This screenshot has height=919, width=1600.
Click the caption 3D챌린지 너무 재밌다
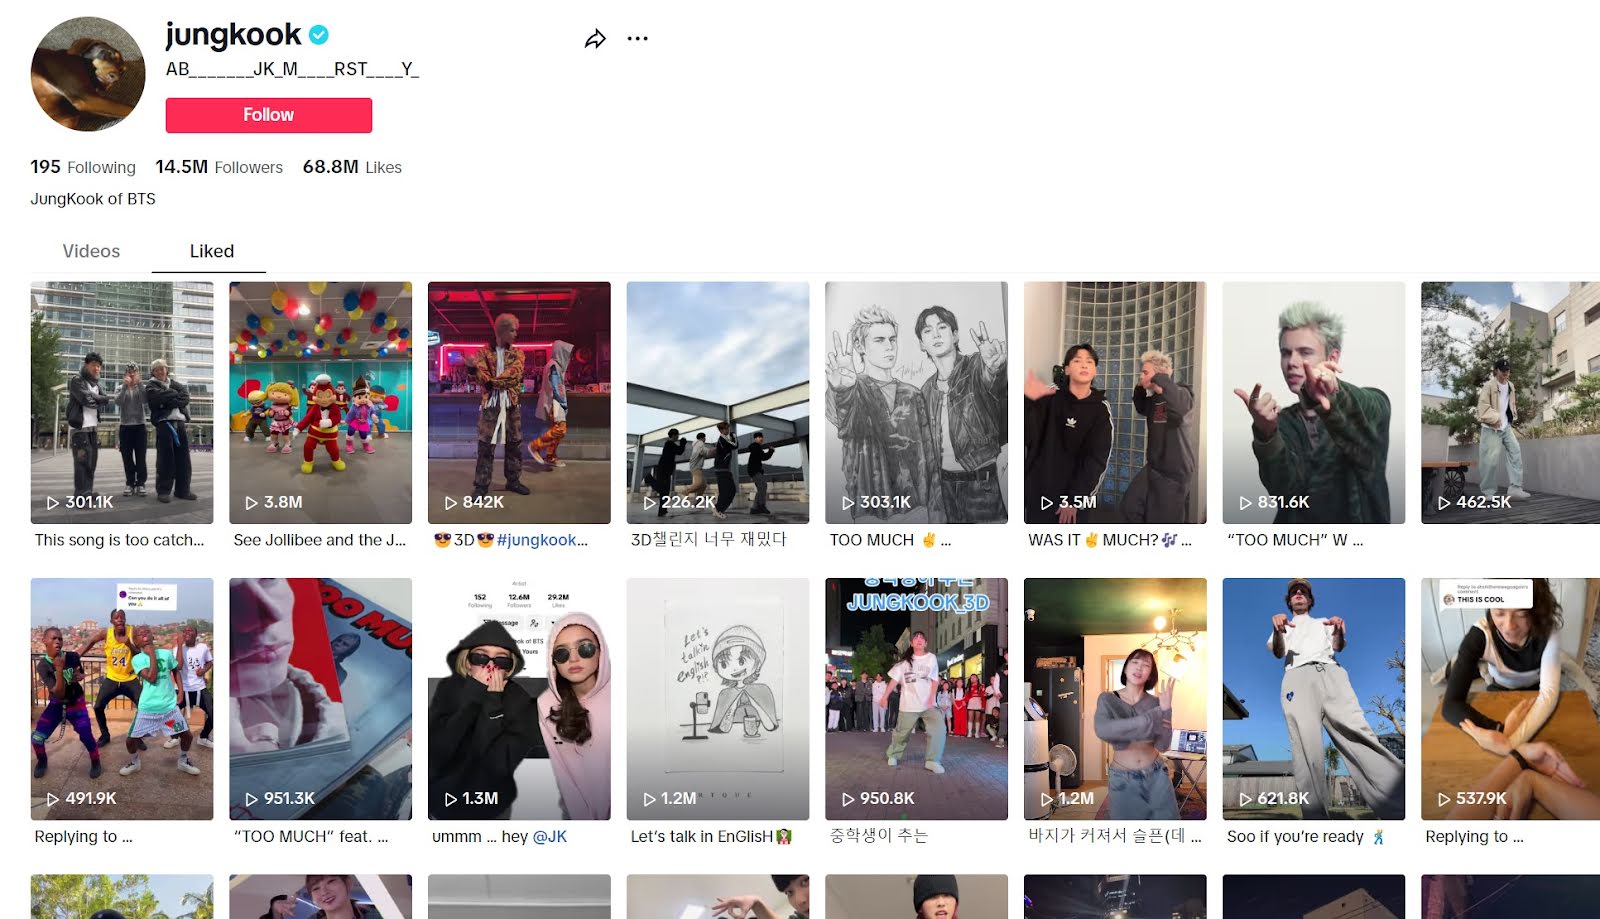tap(708, 540)
